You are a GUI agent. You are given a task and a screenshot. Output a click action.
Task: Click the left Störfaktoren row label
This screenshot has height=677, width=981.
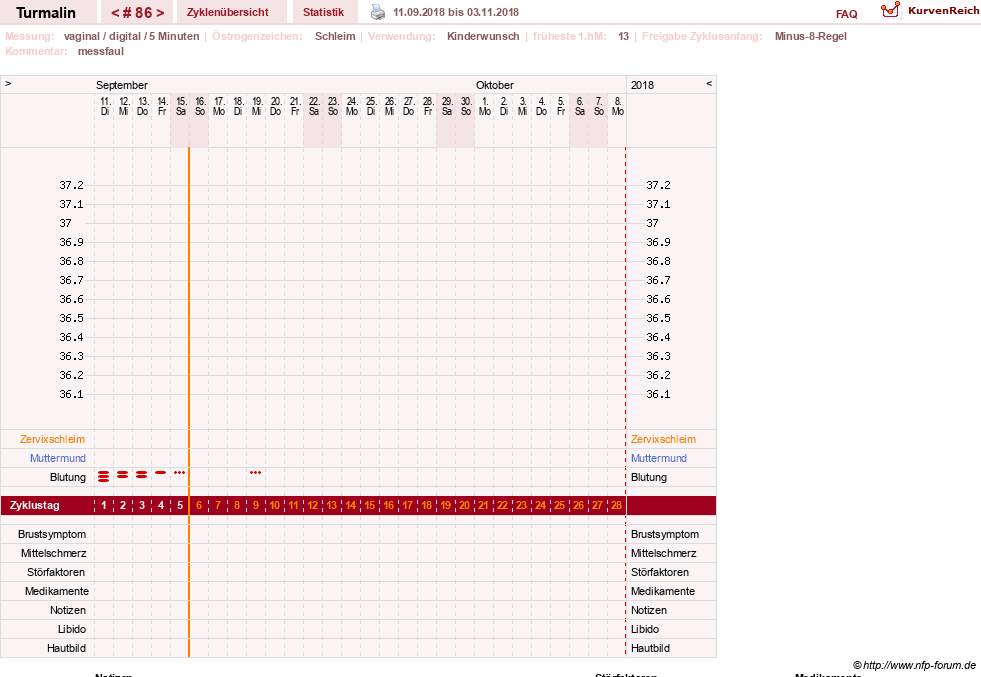(x=56, y=572)
